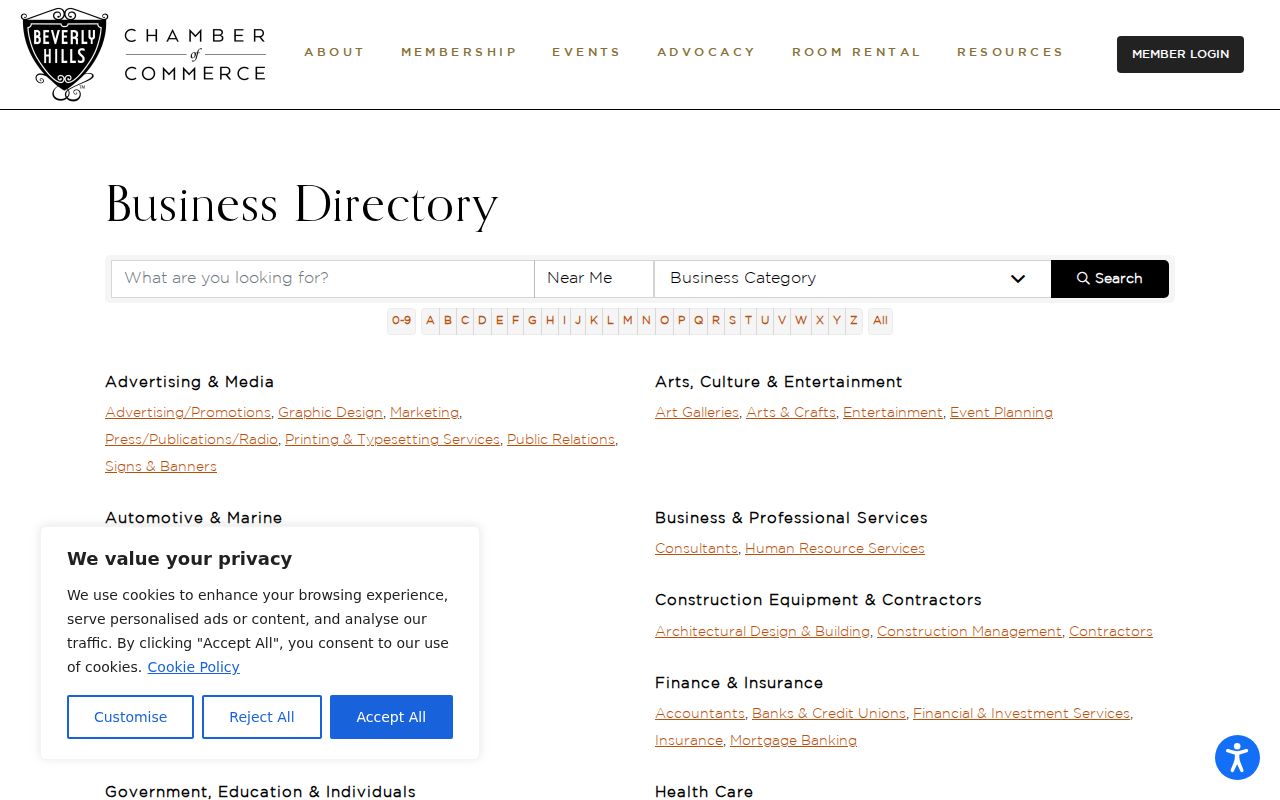Screen dimensions: 1280x800
Task: Open Accountants link
Action: (700, 713)
